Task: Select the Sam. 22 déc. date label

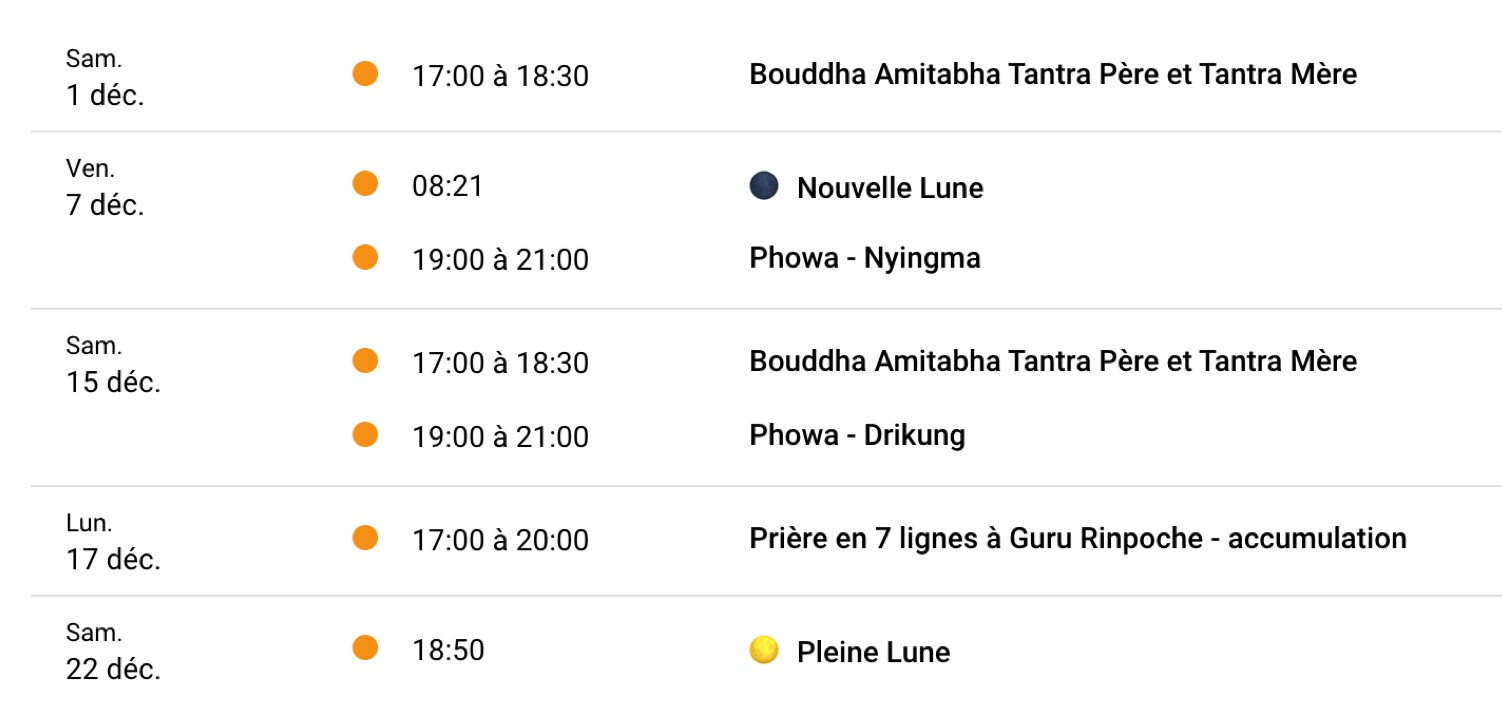Action: (x=112, y=652)
